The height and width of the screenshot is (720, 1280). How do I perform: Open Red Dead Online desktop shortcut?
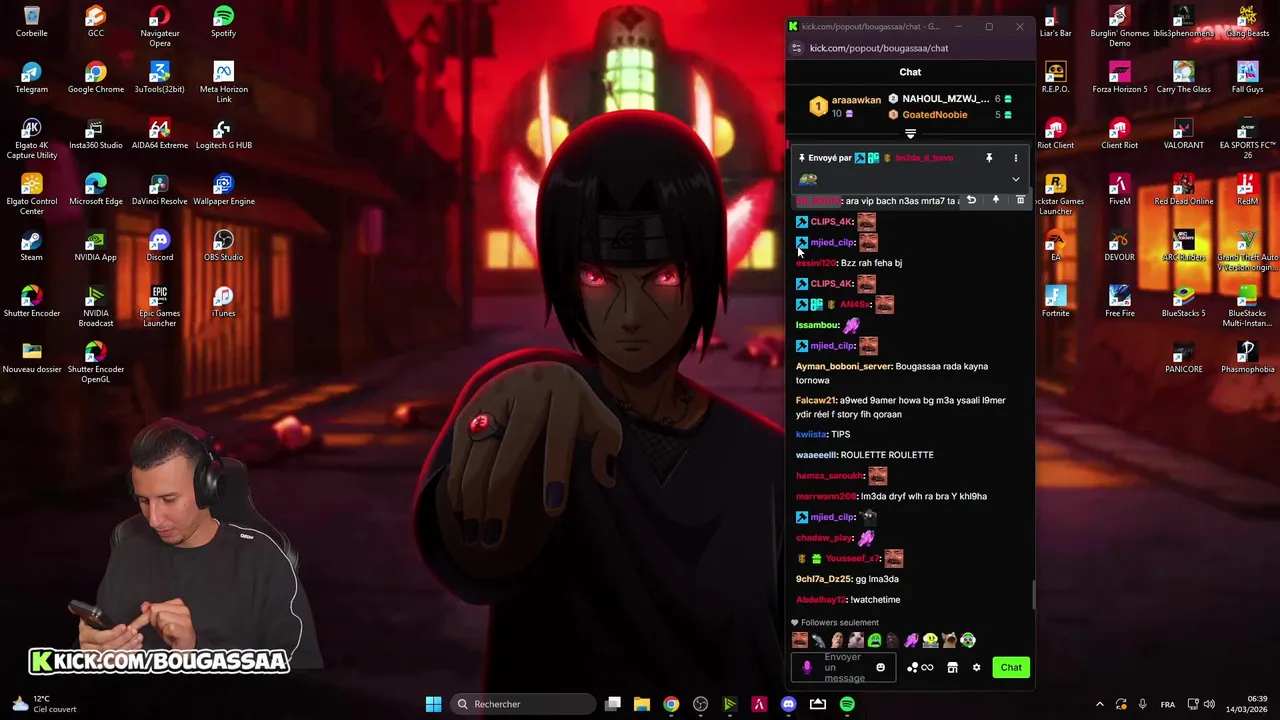[x=1184, y=190]
